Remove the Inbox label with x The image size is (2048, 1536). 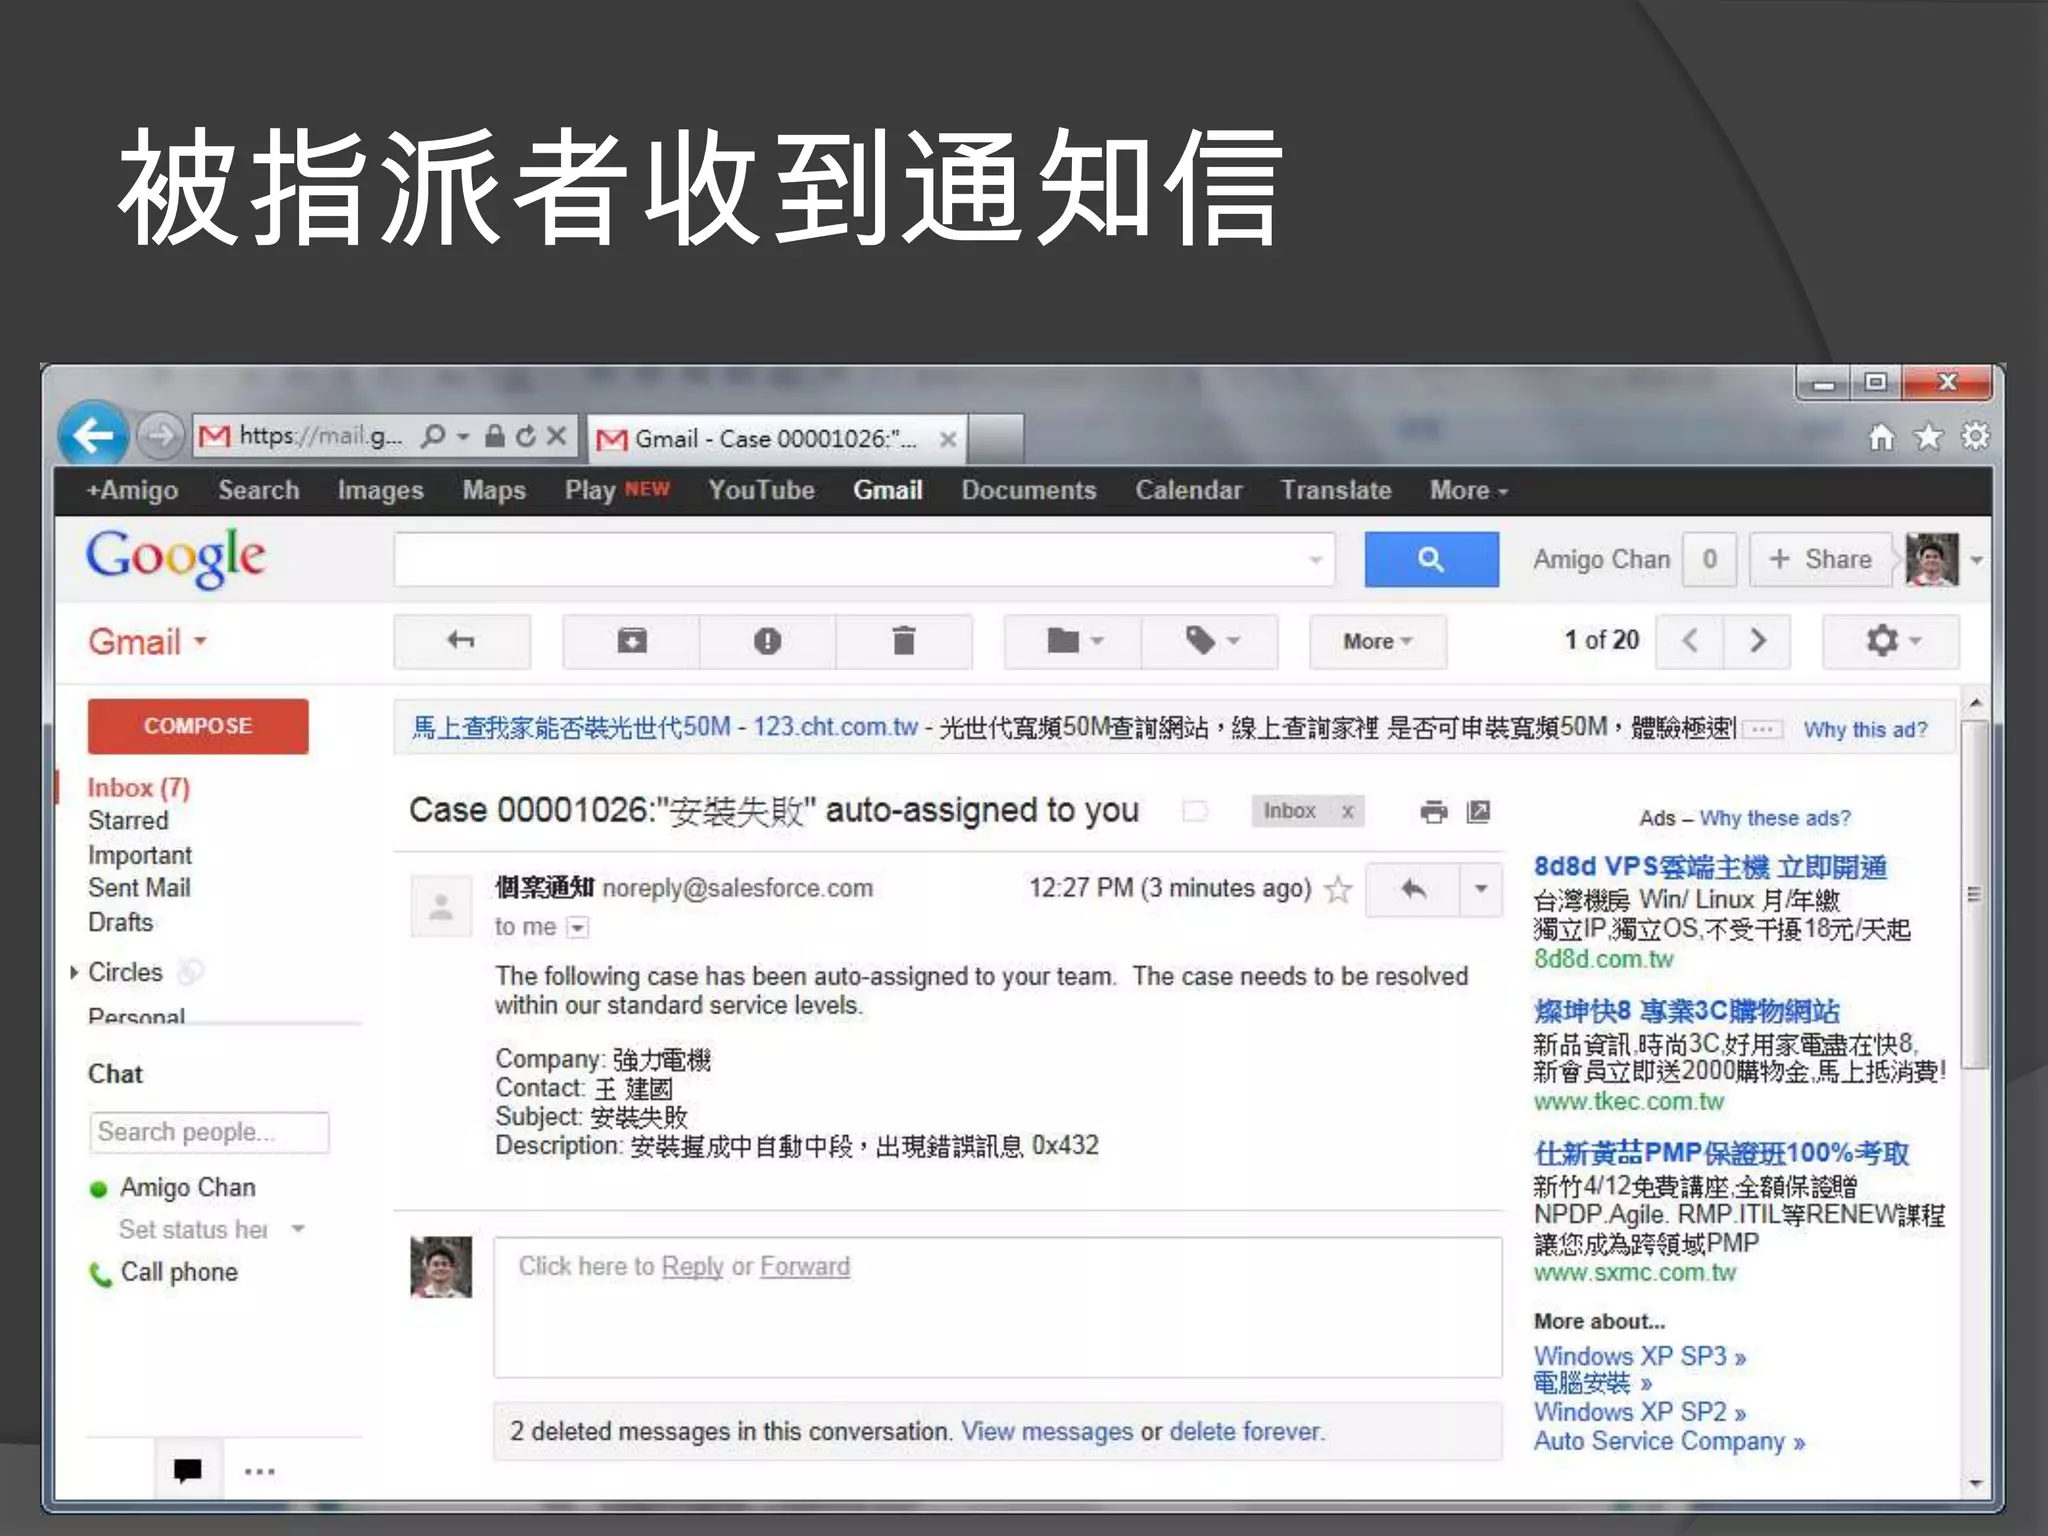pos(1347,811)
